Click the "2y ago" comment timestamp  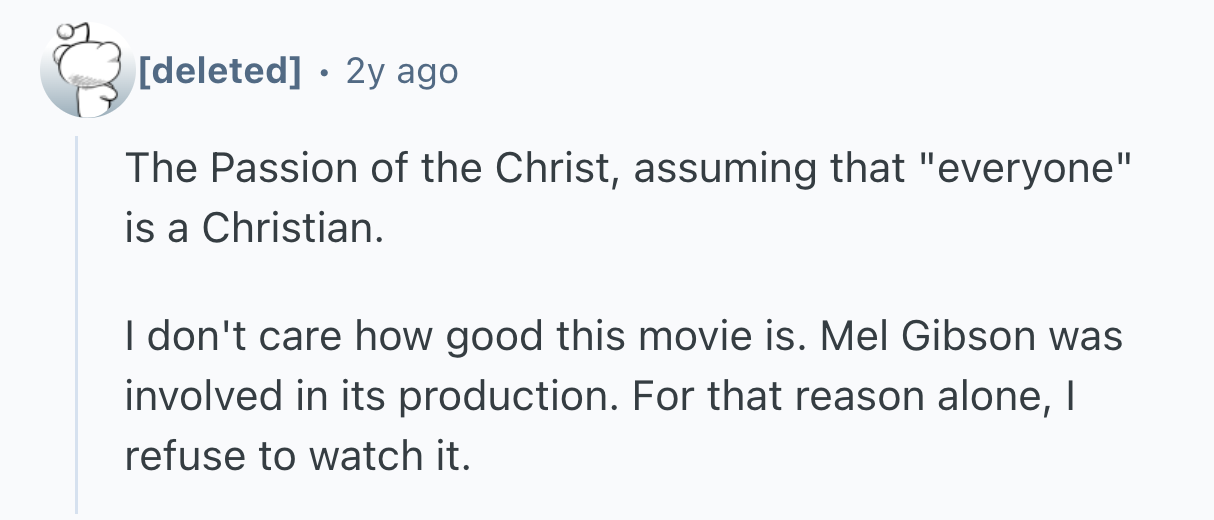(401, 71)
